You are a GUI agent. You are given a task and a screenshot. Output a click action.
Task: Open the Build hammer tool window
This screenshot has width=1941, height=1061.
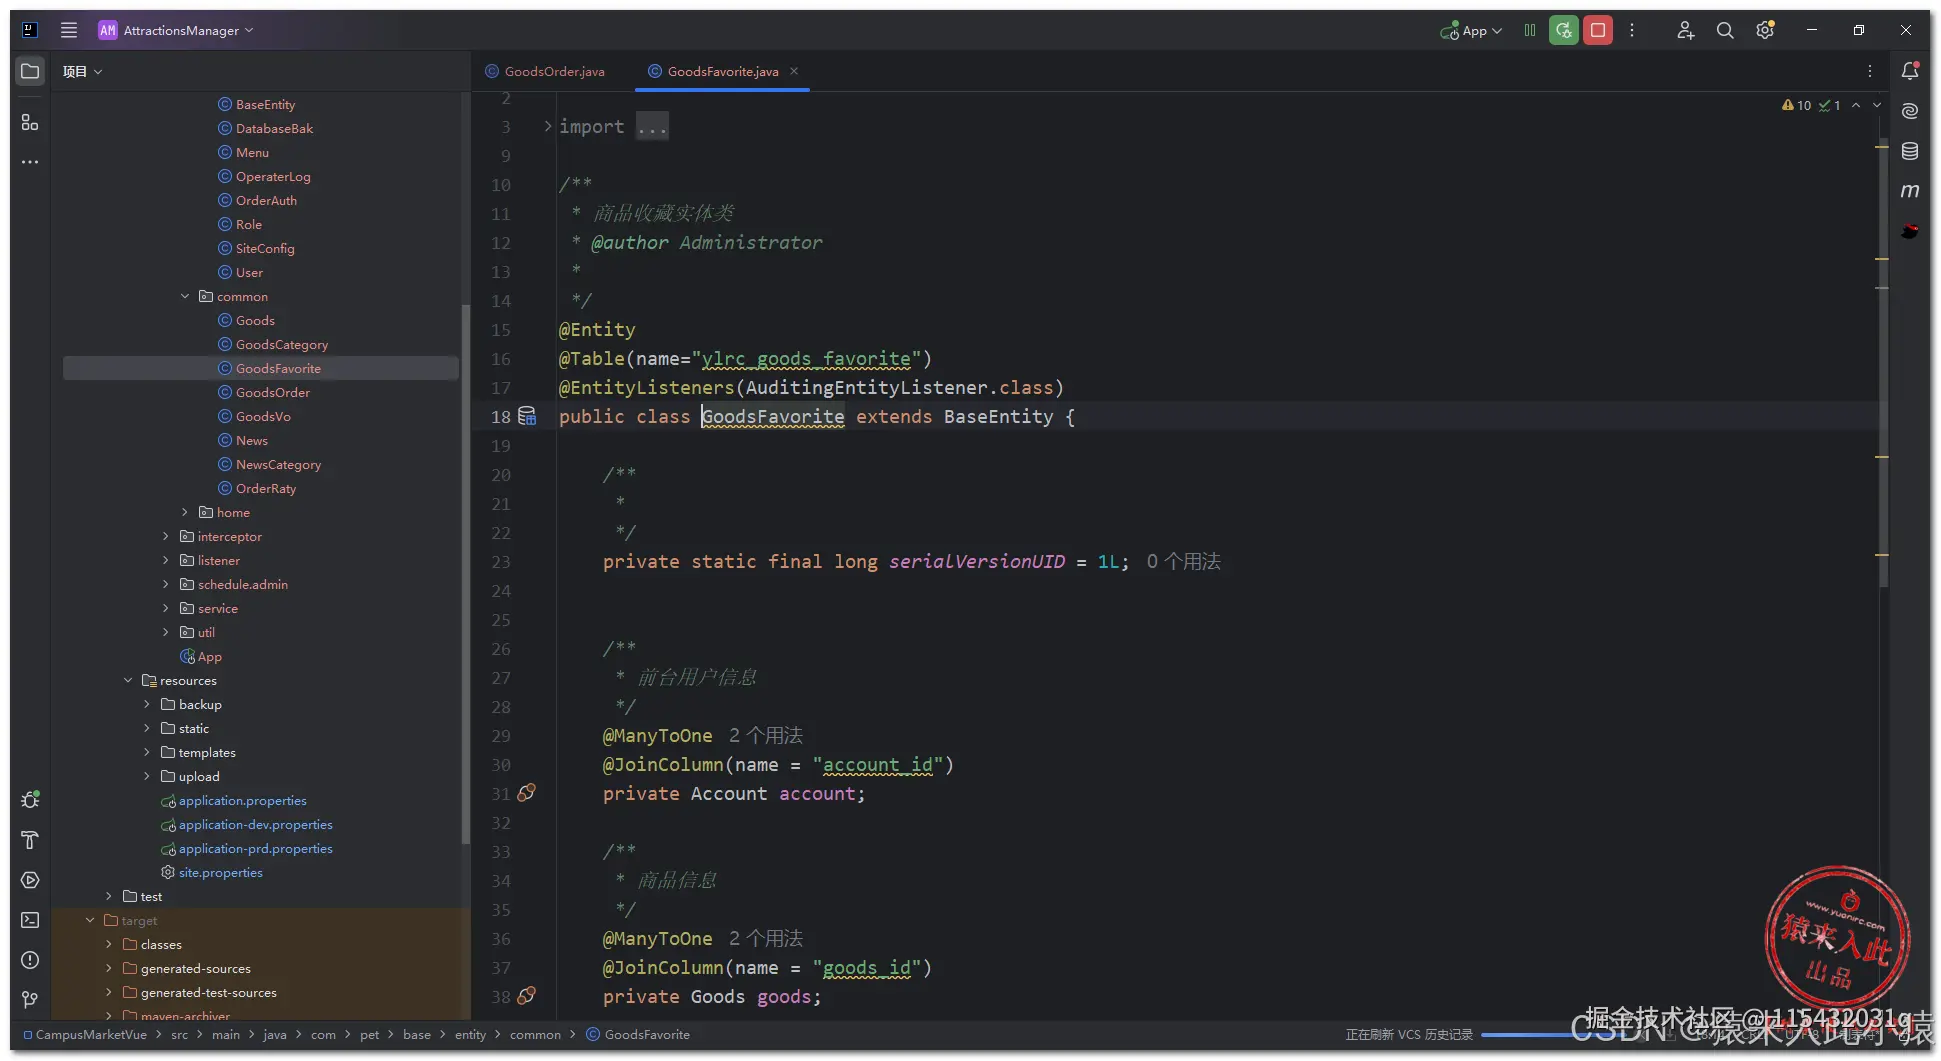pos(30,840)
